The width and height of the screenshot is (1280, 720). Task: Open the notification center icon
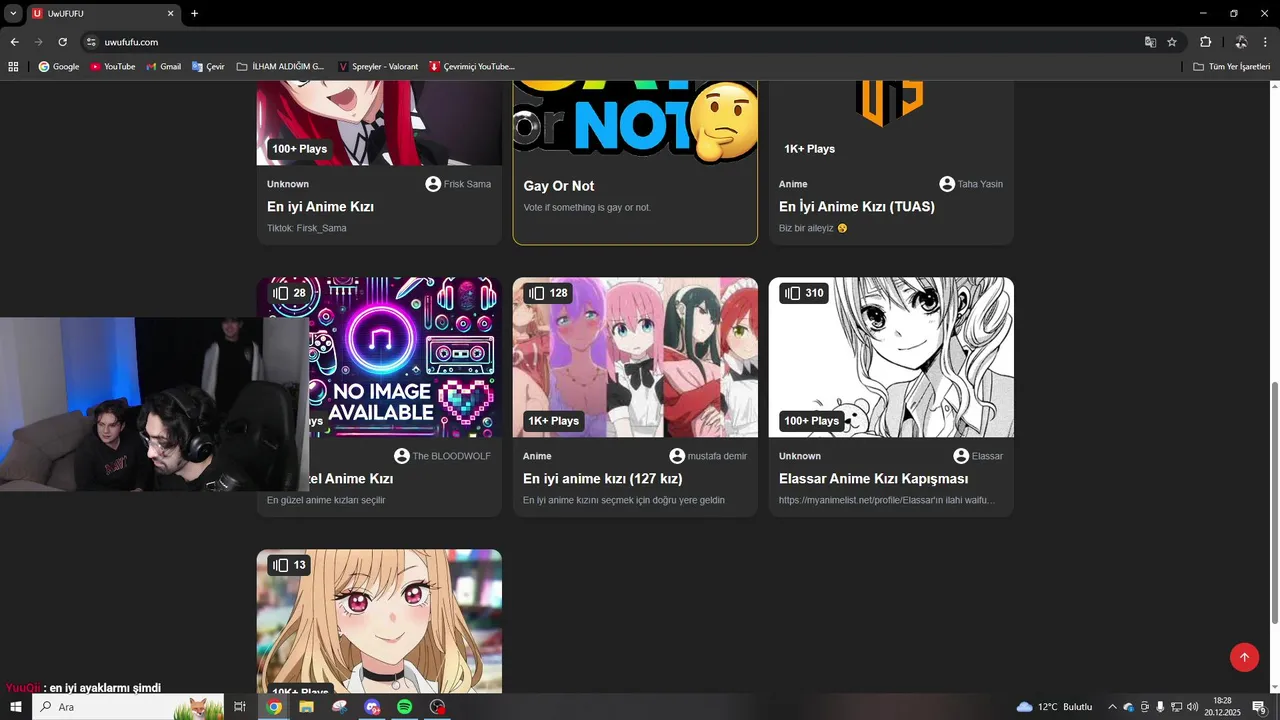1259,707
